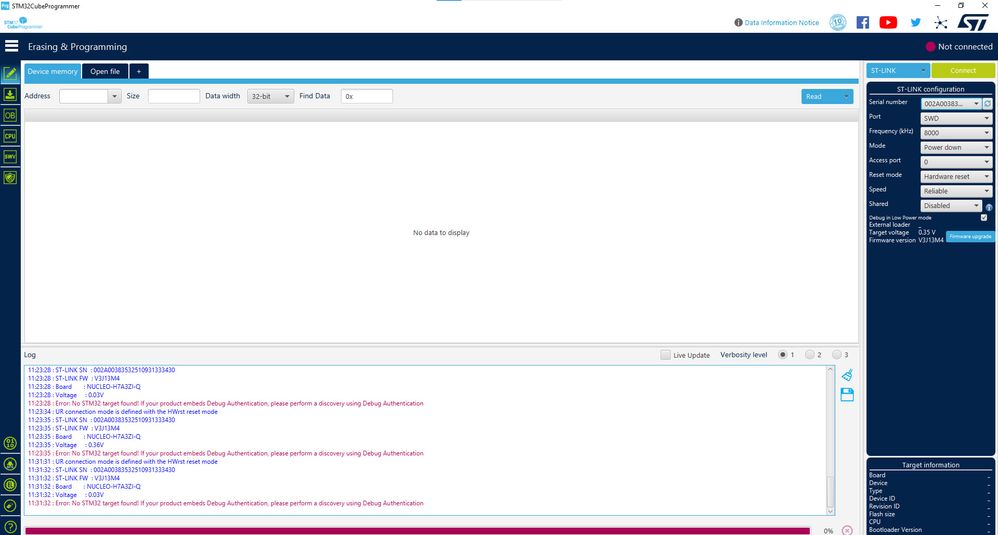This screenshot has height=535, width=998.
Task: Open the ST-LINK interface dropdown
Action: point(898,71)
